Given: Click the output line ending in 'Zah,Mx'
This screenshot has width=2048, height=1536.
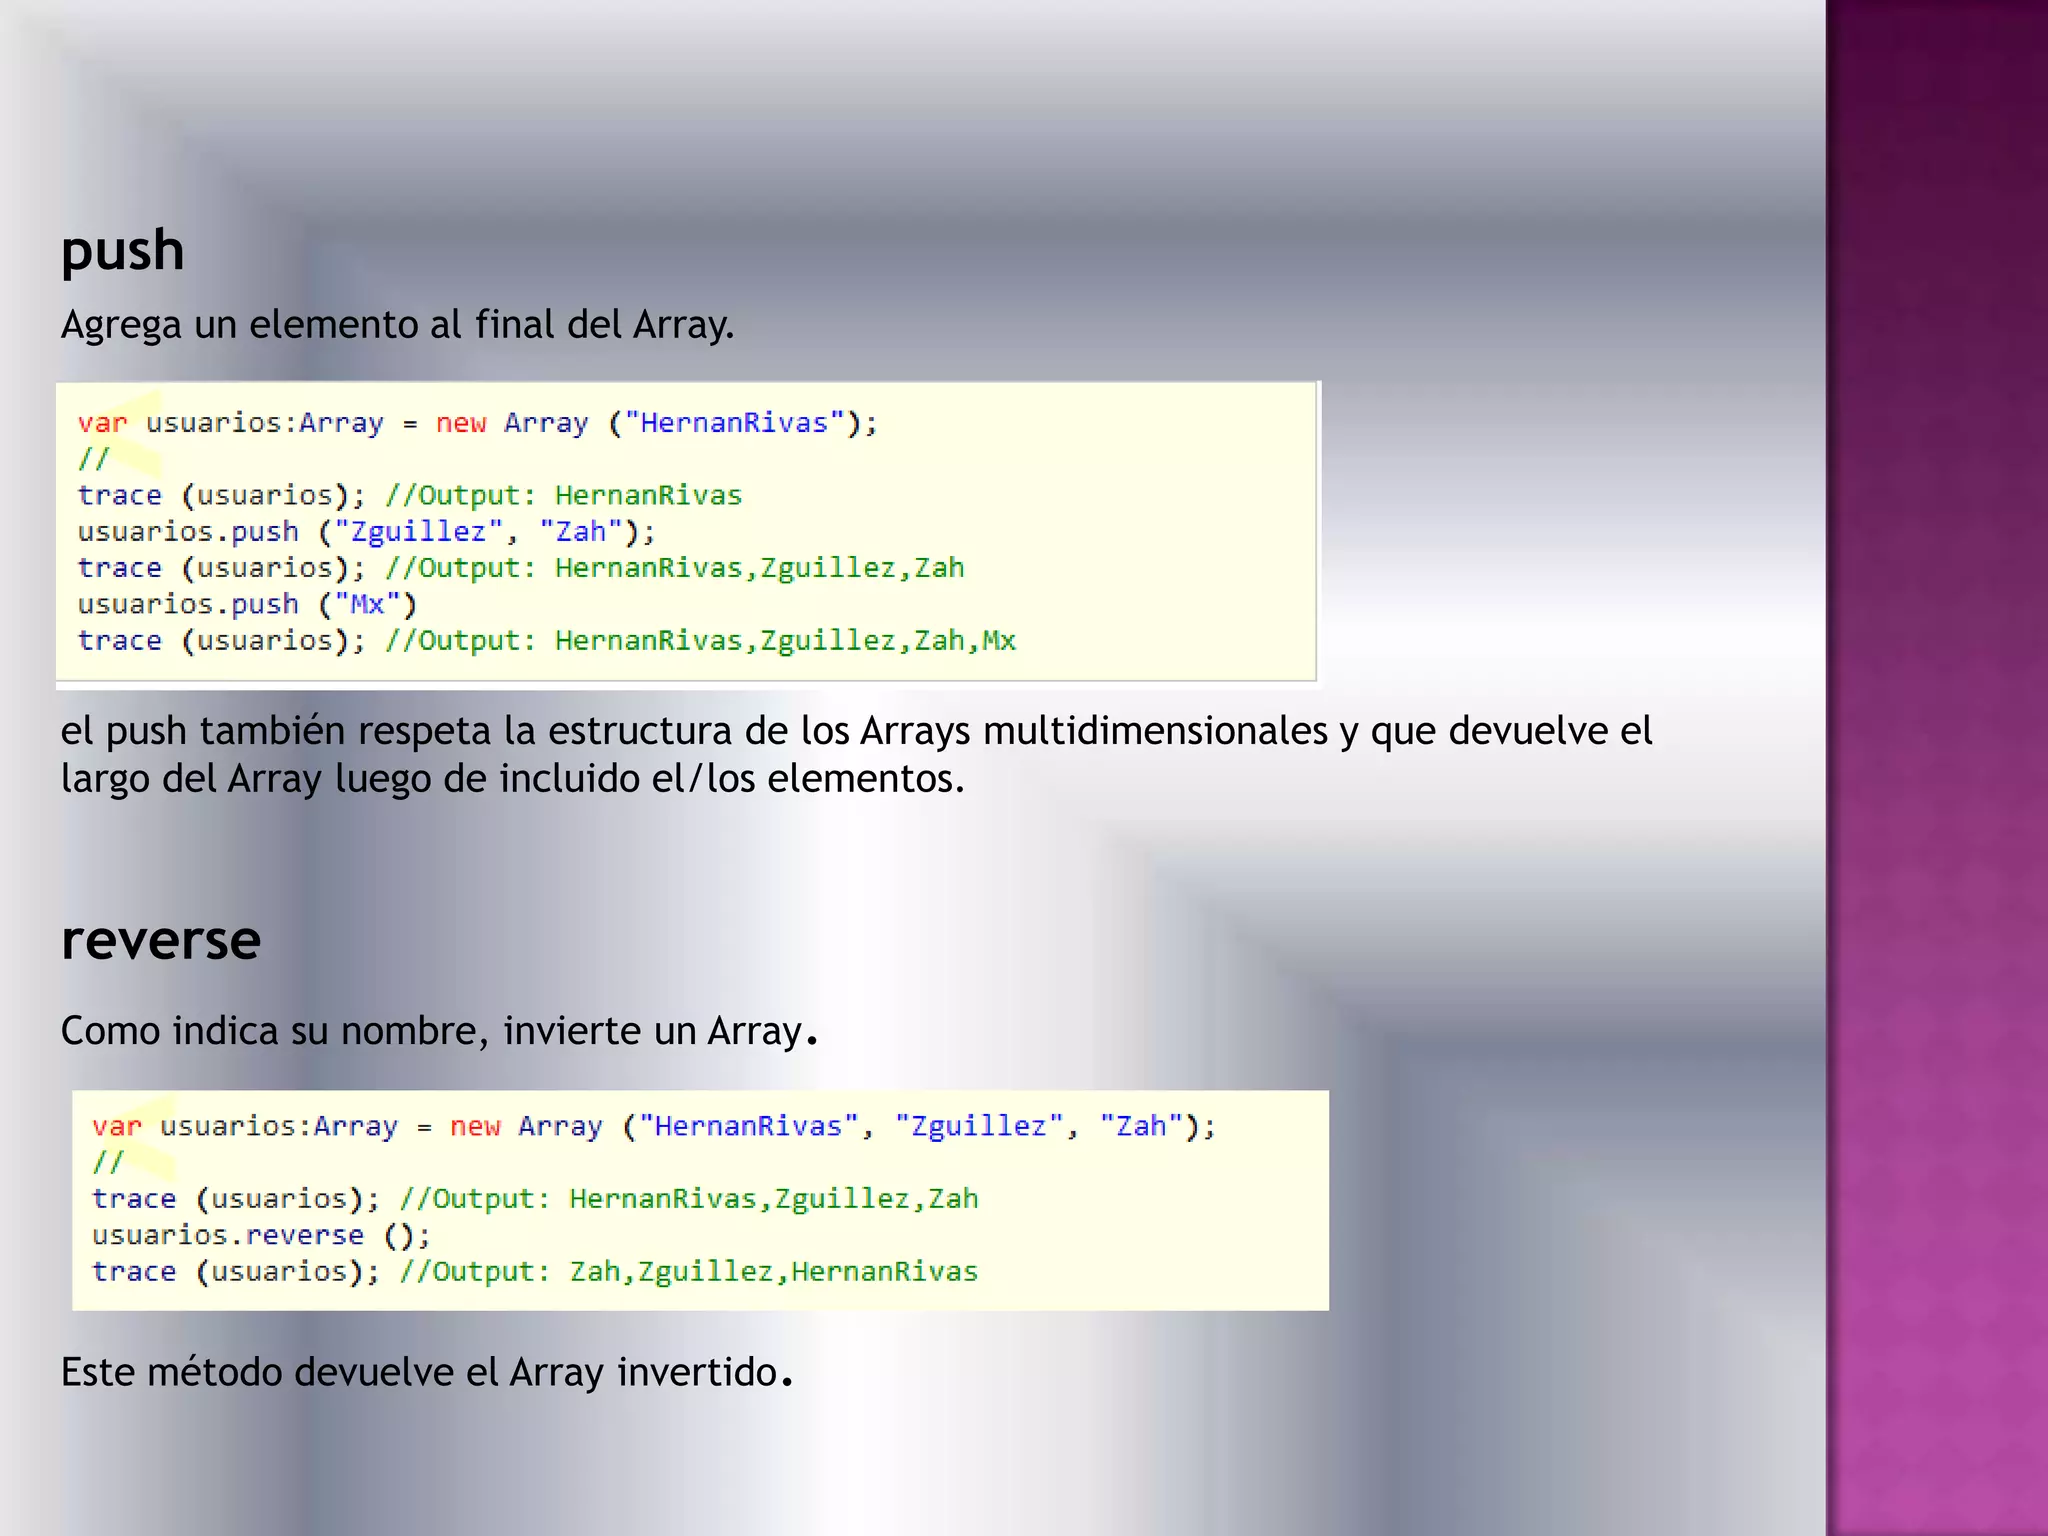Looking at the screenshot, I should point(546,640).
